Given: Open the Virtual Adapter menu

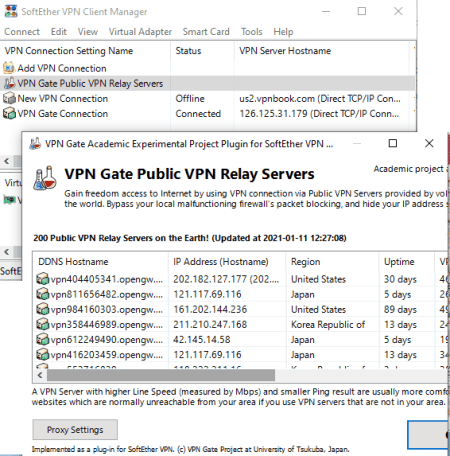Looking at the screenshot, I should click(140, 32).
